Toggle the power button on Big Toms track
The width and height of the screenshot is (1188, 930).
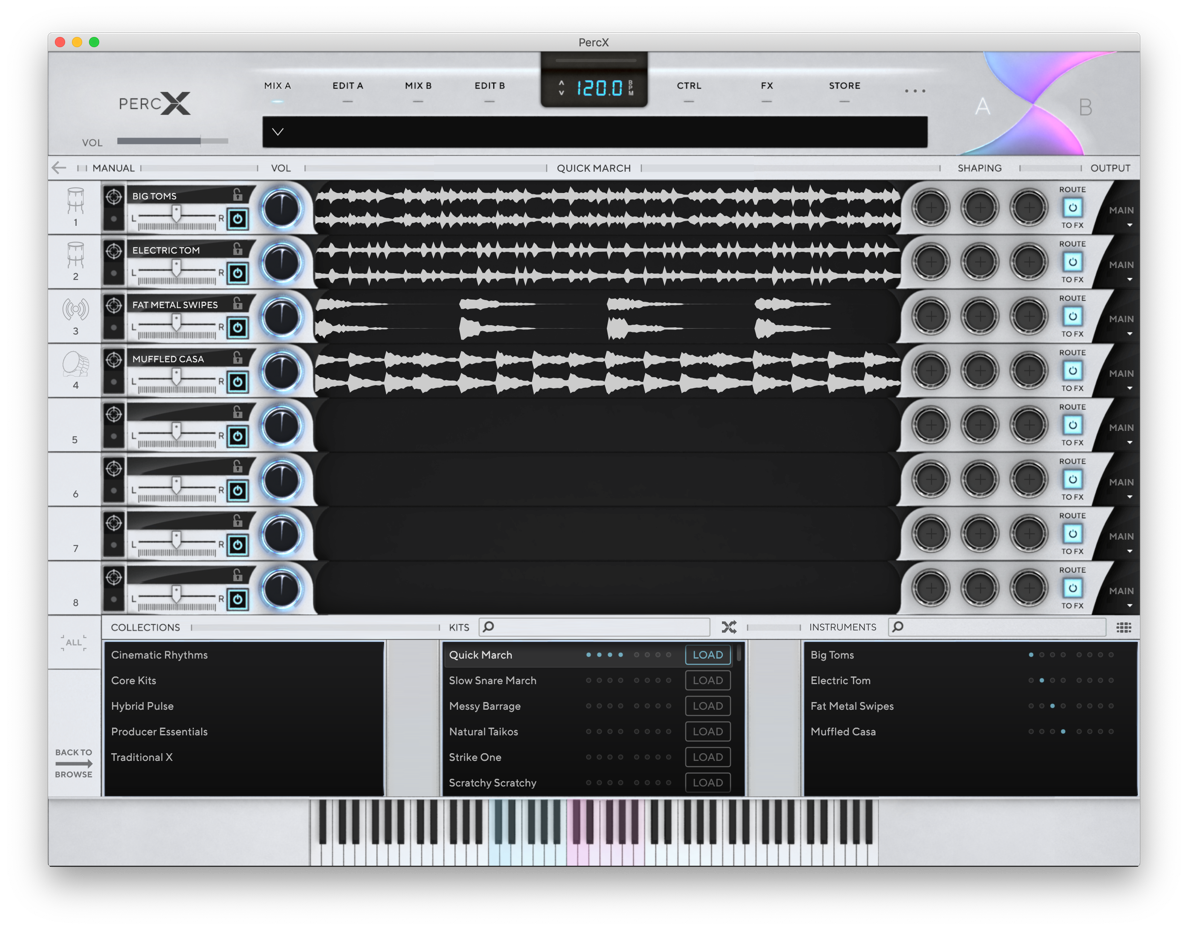click(x=238, y=219)
